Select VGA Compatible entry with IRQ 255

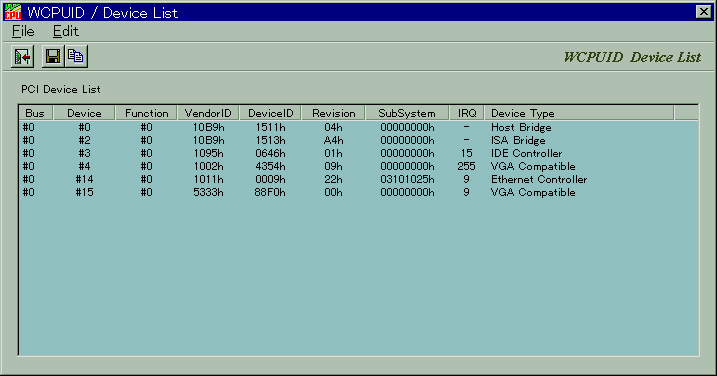click(358, 167)
